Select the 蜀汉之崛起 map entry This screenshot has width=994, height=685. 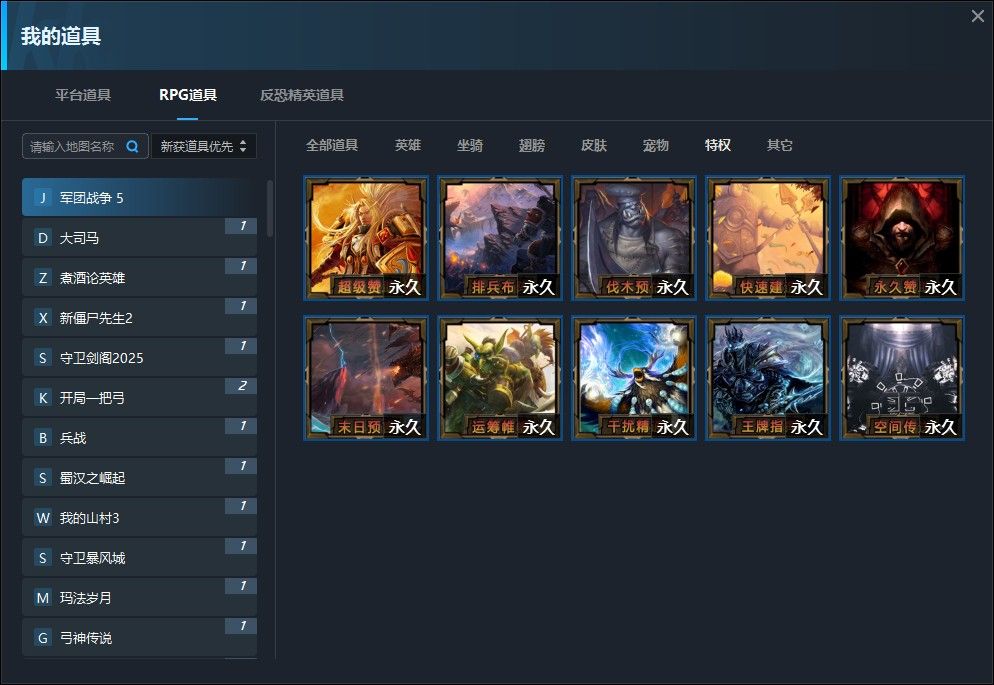[x=139, y=477]
